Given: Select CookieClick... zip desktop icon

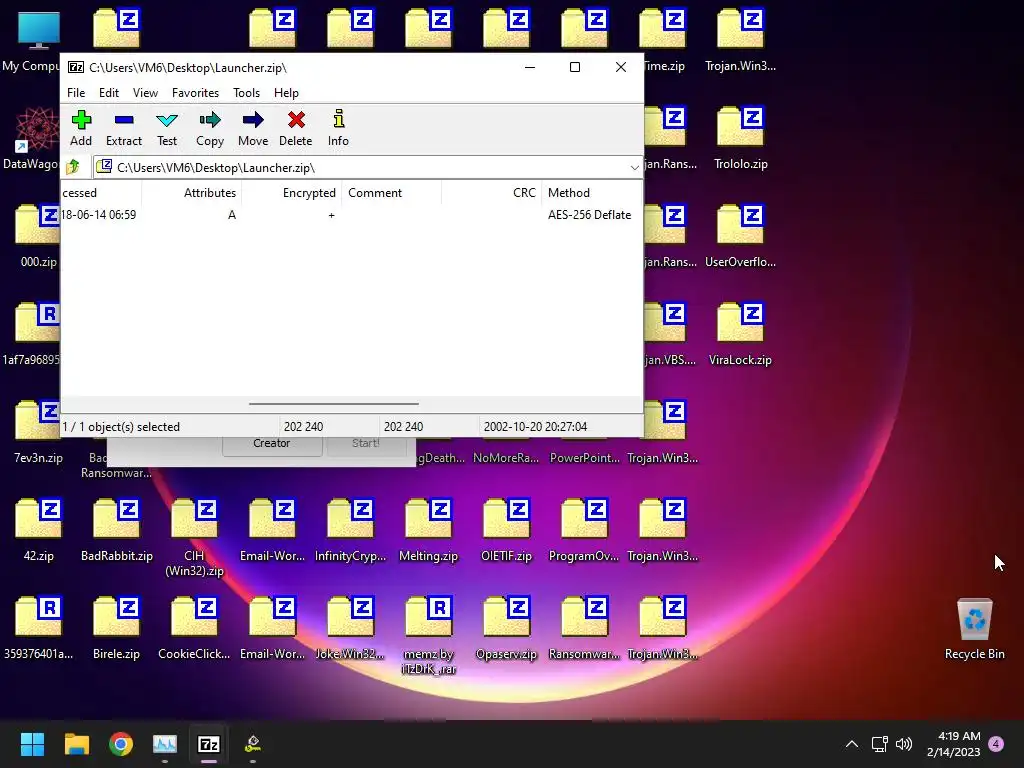Looking at the screenshot, I should point(194,629).
